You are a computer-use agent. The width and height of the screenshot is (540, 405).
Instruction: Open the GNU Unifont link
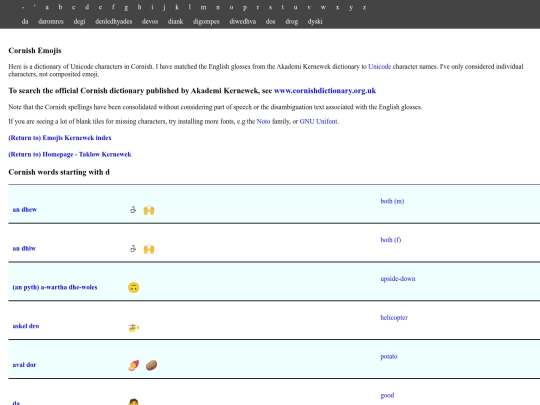point(319,121)
